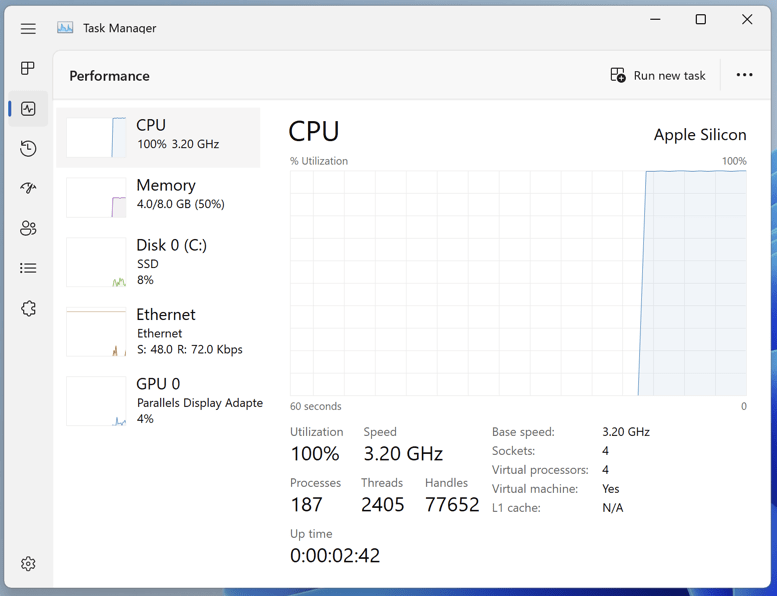777x596 pixels.
Task: Select Disk 0 (C:) resource
Action: point(158,262)
